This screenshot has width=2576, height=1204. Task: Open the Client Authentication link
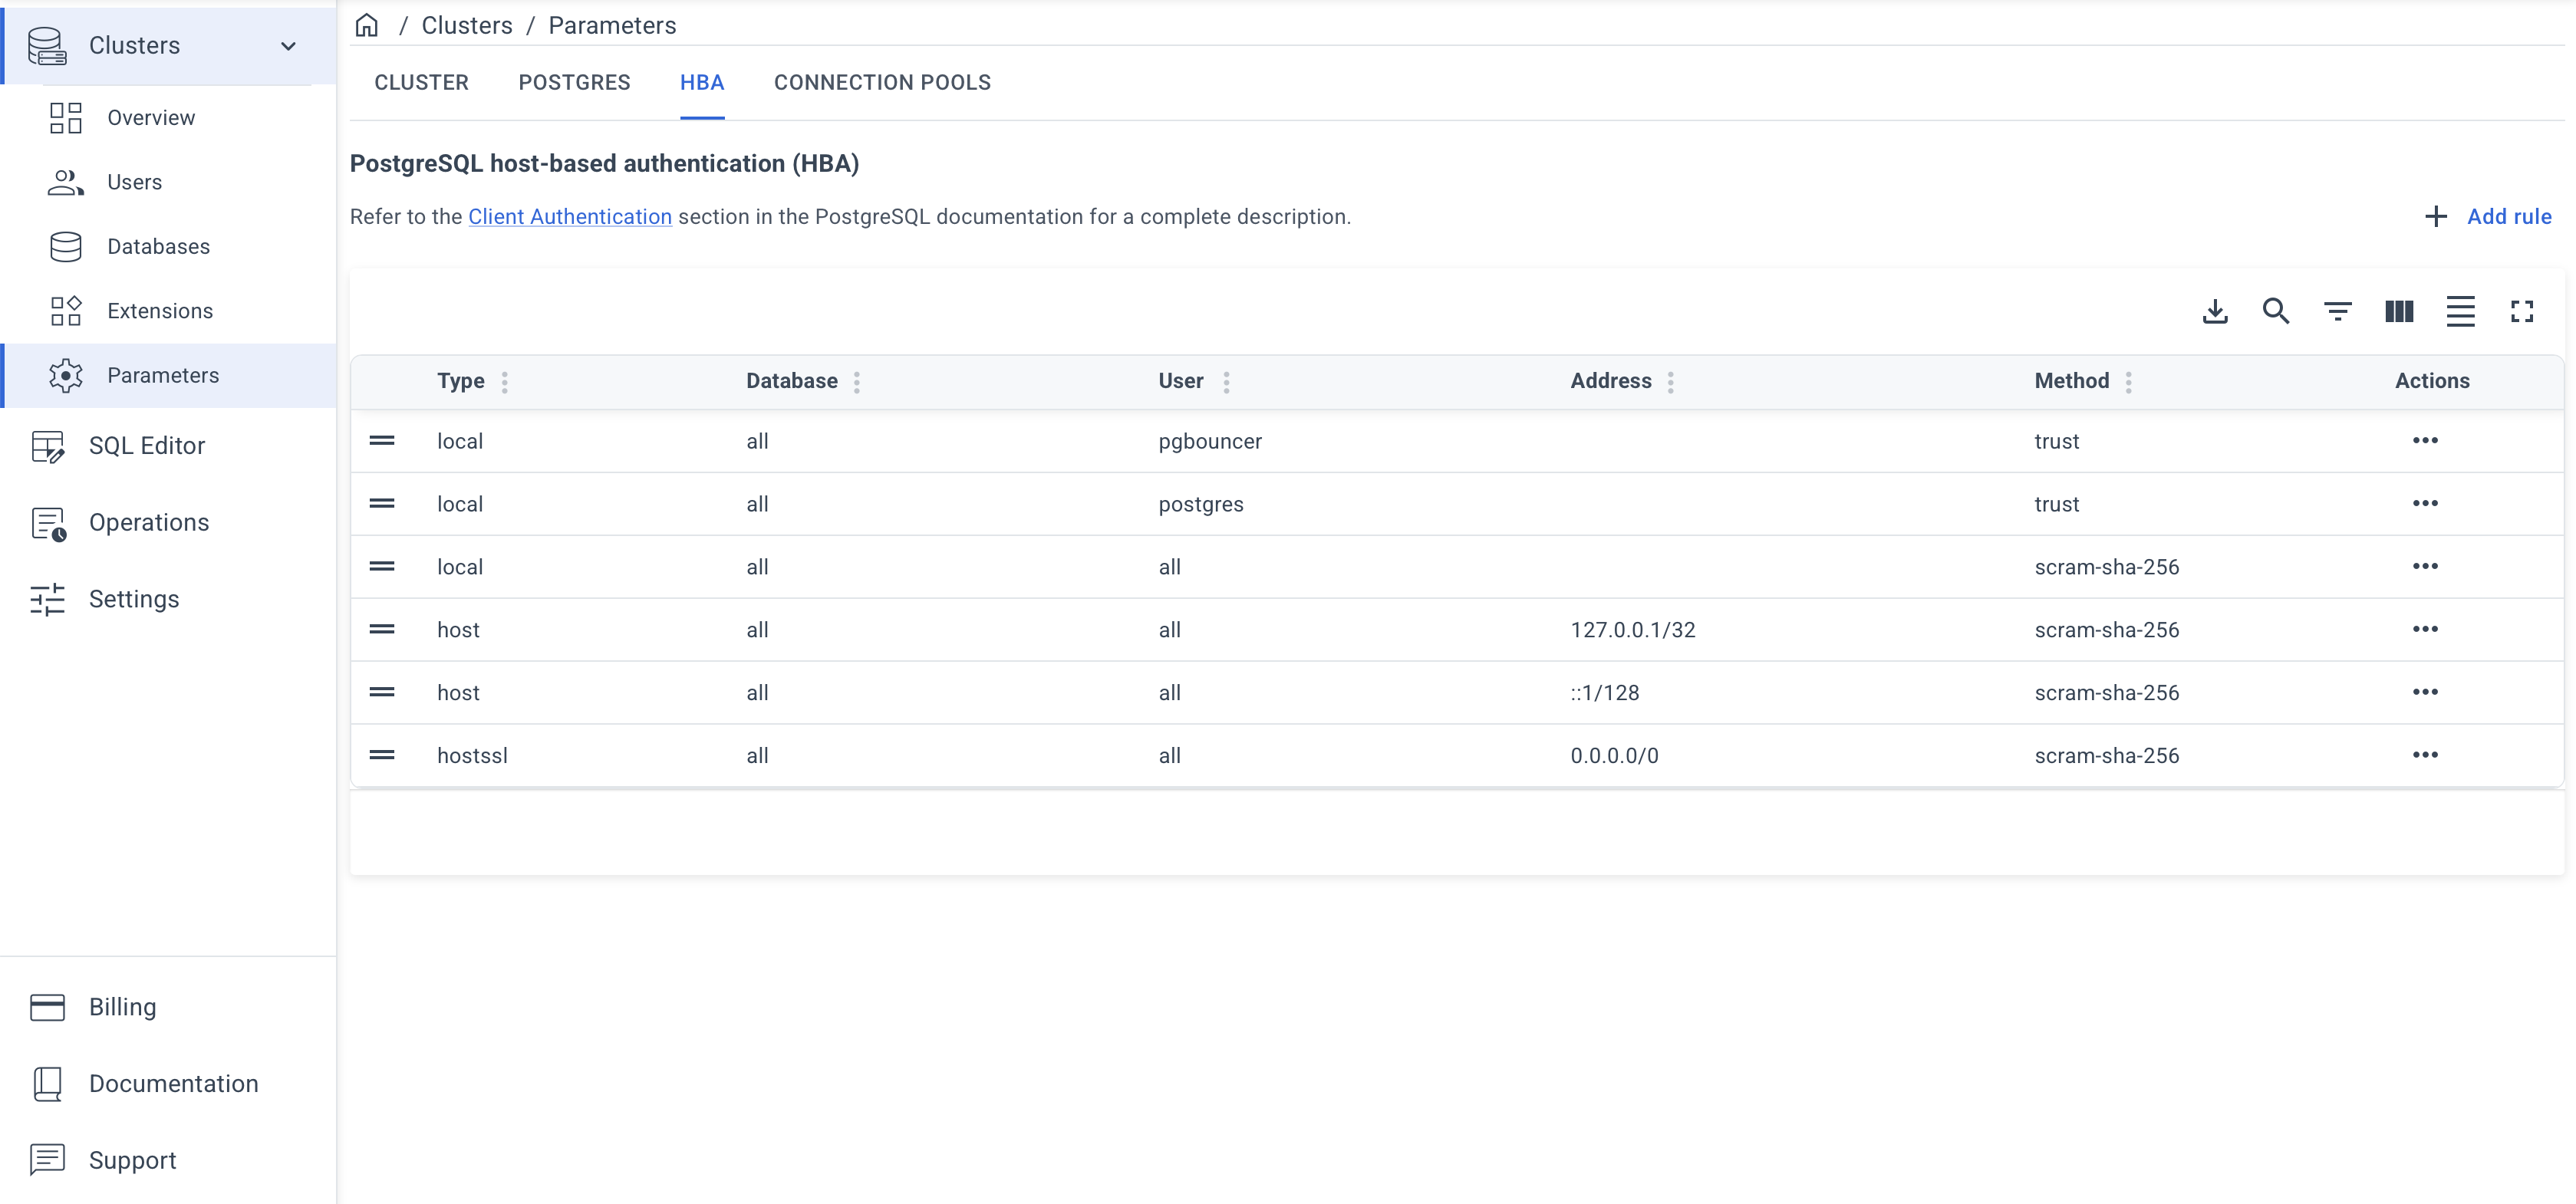[570, 217]
